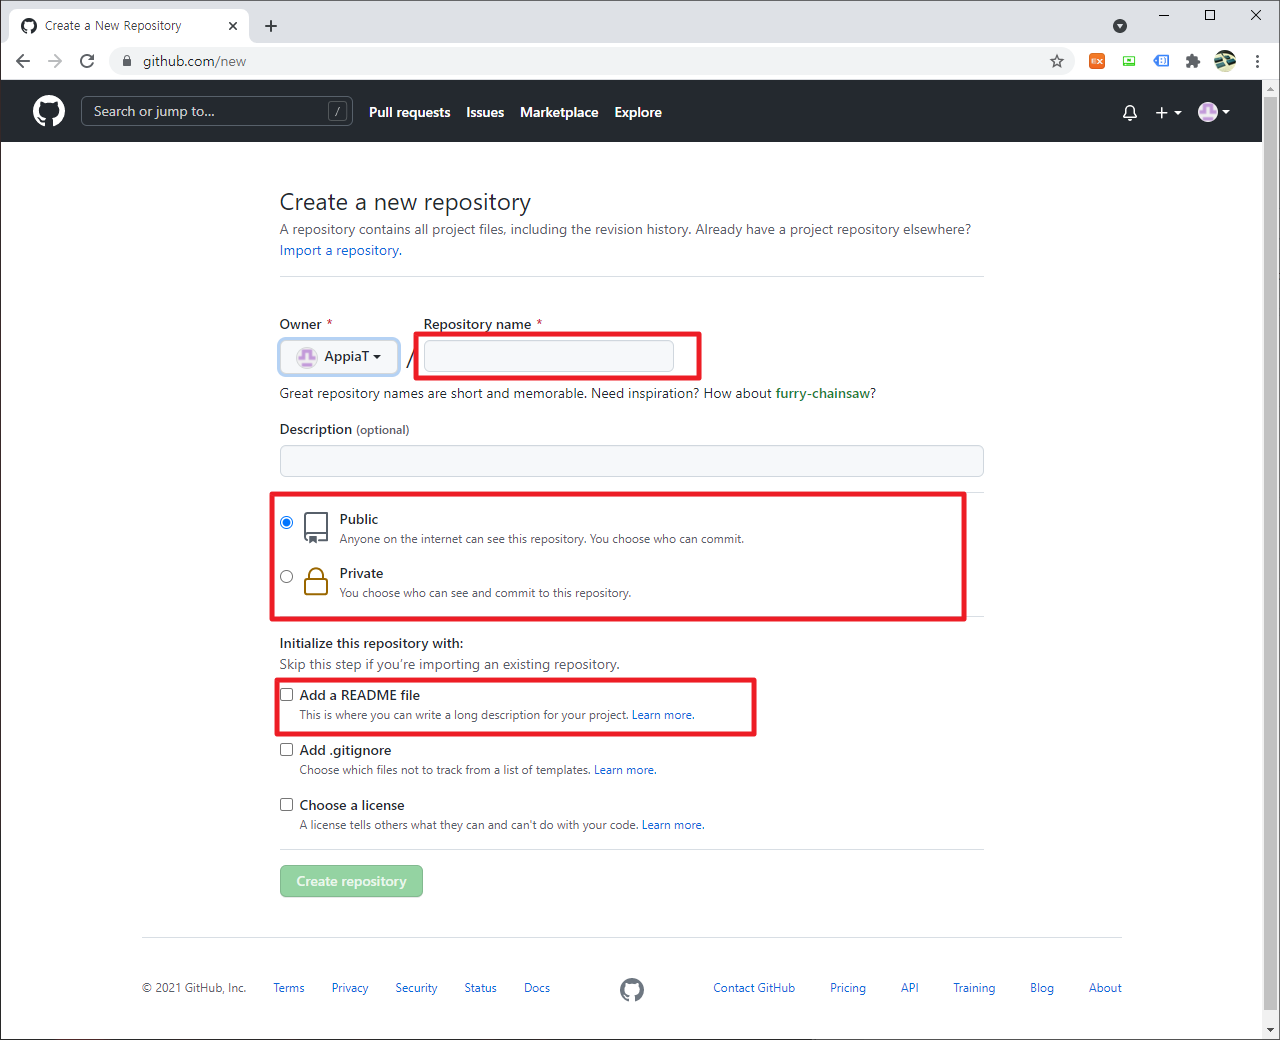1280x1040 pixels.
Task: Open the user avatar menu
Action: [x=1214, y=112]
